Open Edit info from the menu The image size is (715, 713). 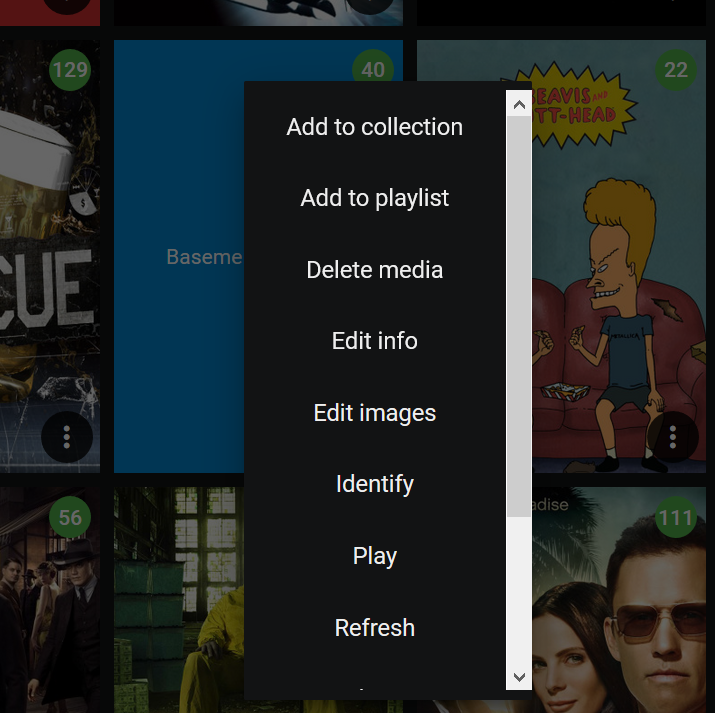[374, 341]
